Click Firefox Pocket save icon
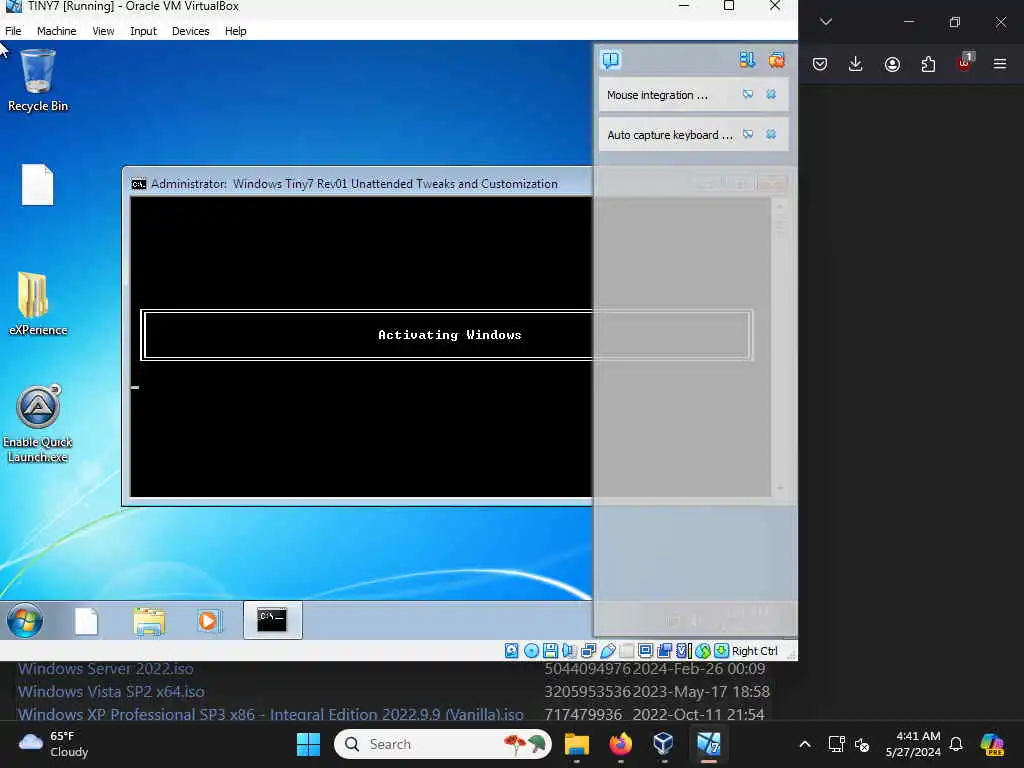The image size is (1024, 768). tap(820, 64)
